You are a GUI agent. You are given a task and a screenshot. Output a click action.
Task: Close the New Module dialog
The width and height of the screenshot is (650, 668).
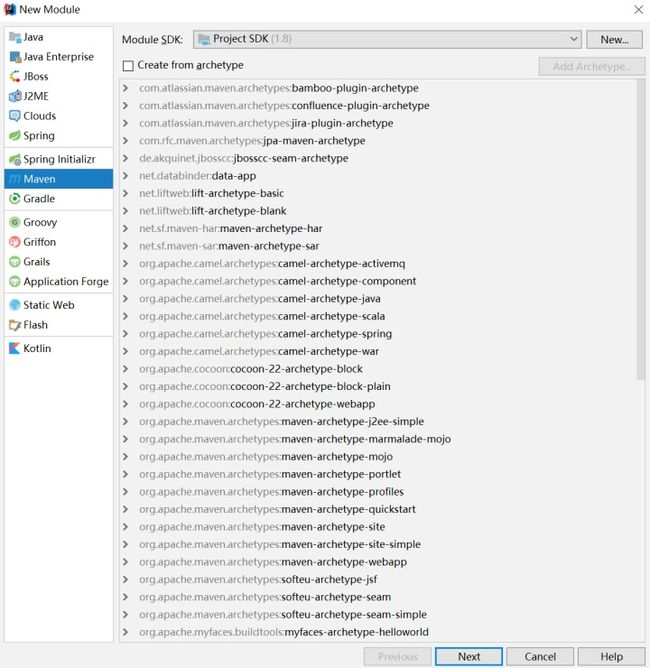point(638,9)
